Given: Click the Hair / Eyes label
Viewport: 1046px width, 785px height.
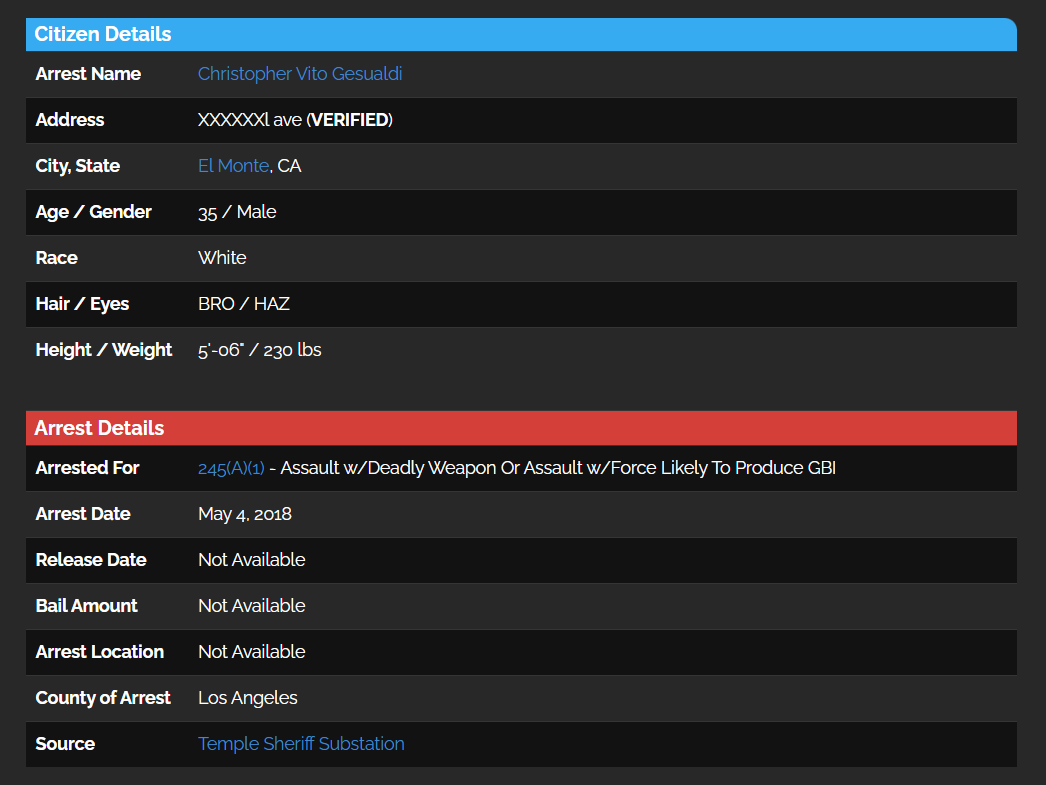Looking at the screenshot, I should pyautogui.click(x=82, y=304).
